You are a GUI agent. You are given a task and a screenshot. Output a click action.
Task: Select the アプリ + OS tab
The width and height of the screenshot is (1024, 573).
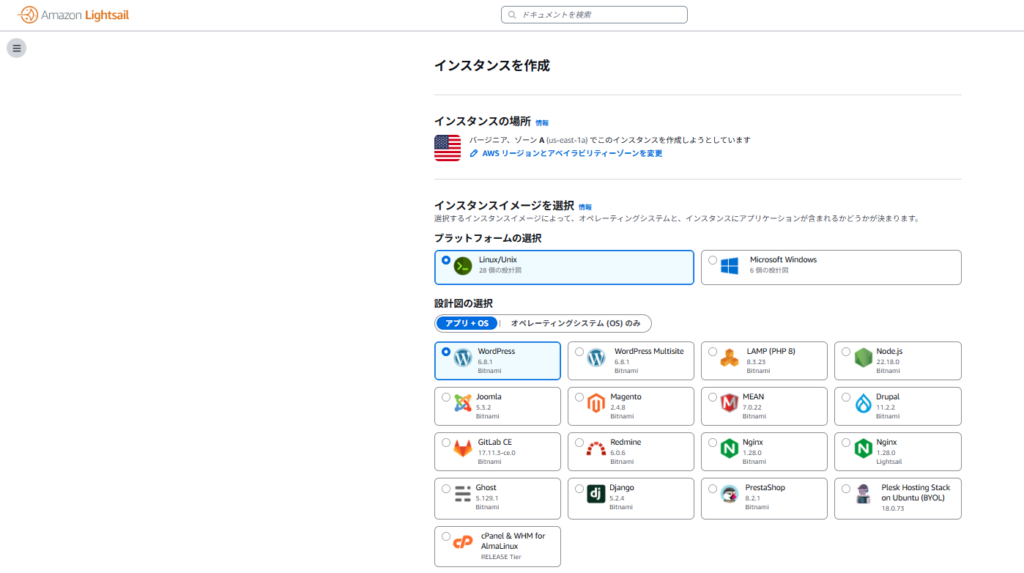coord(467,323)
